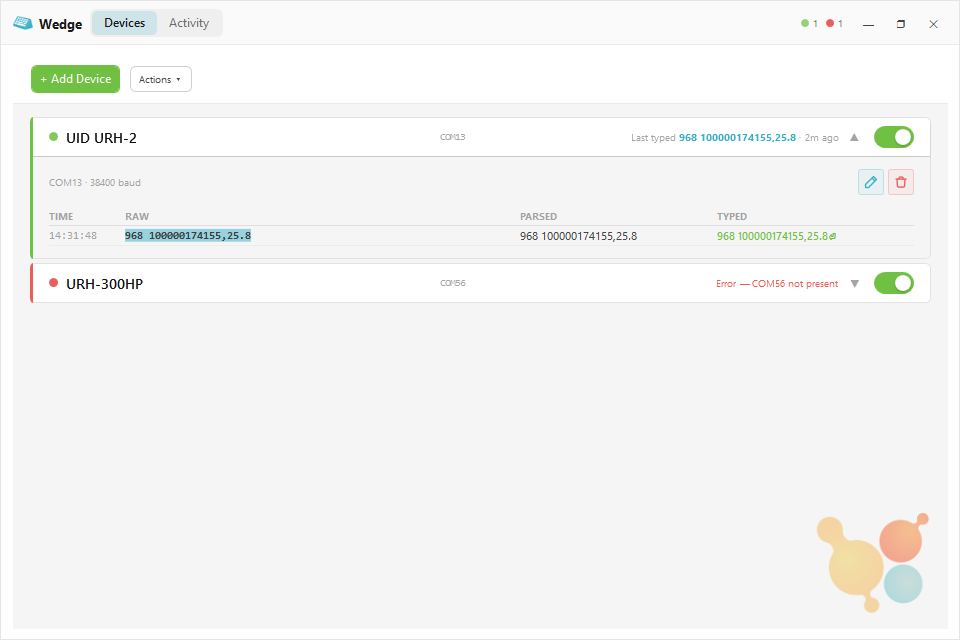This screenshot has width=960, height=640.
Task: Switch to the Activity tab
Action: [189, 23]
